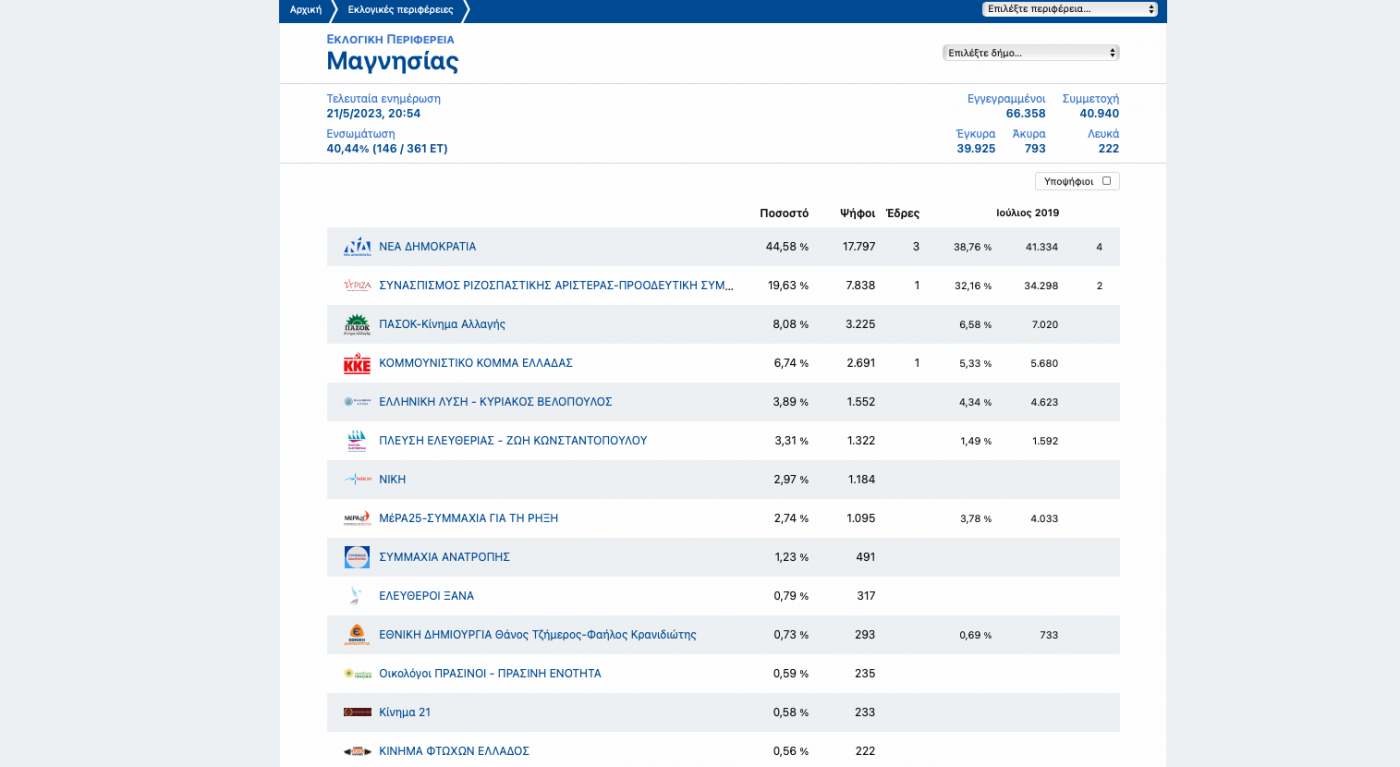The height and width of the screenshot is (767, 1400).
Task: Click the Εγγεγραμμένοι label
Action: [x=1006, y=99]
